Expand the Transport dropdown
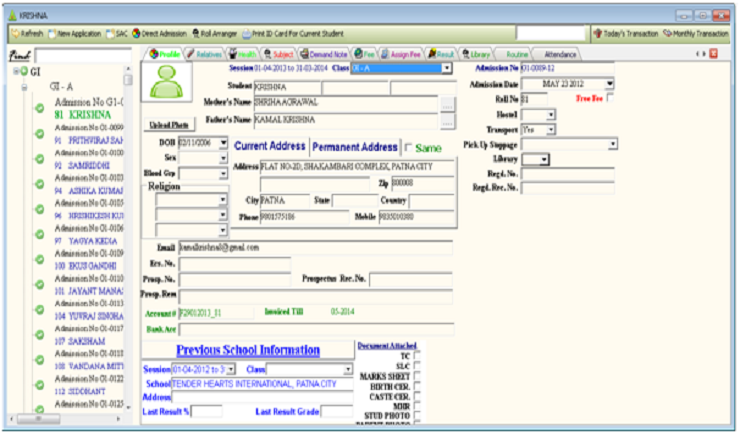The image size is (740, 434). pyautogui.click(x=551, y=130)
